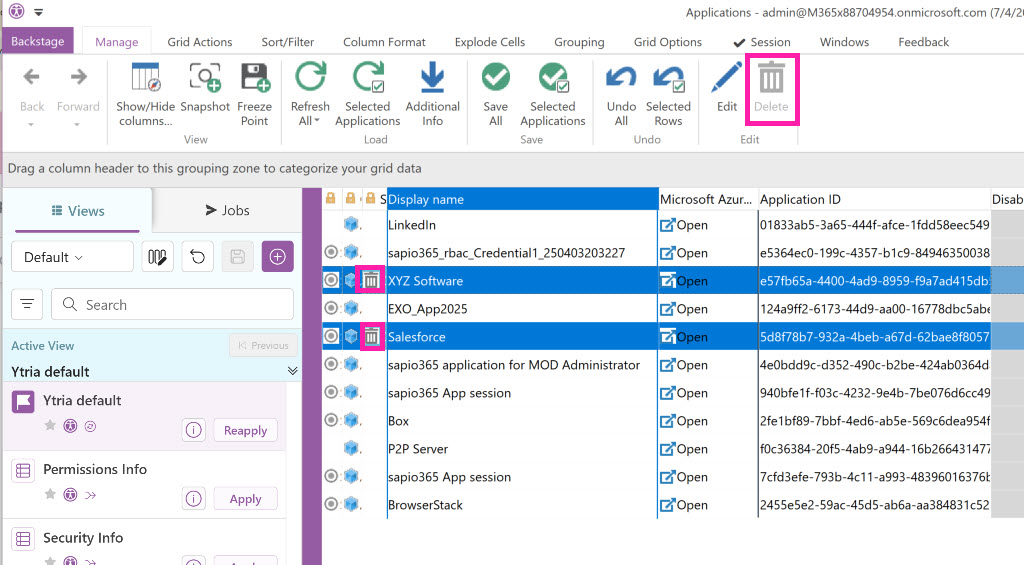Switch to the Grid Actions tab
Screen dimensions: 1024x565
click(x=199, y=42)
